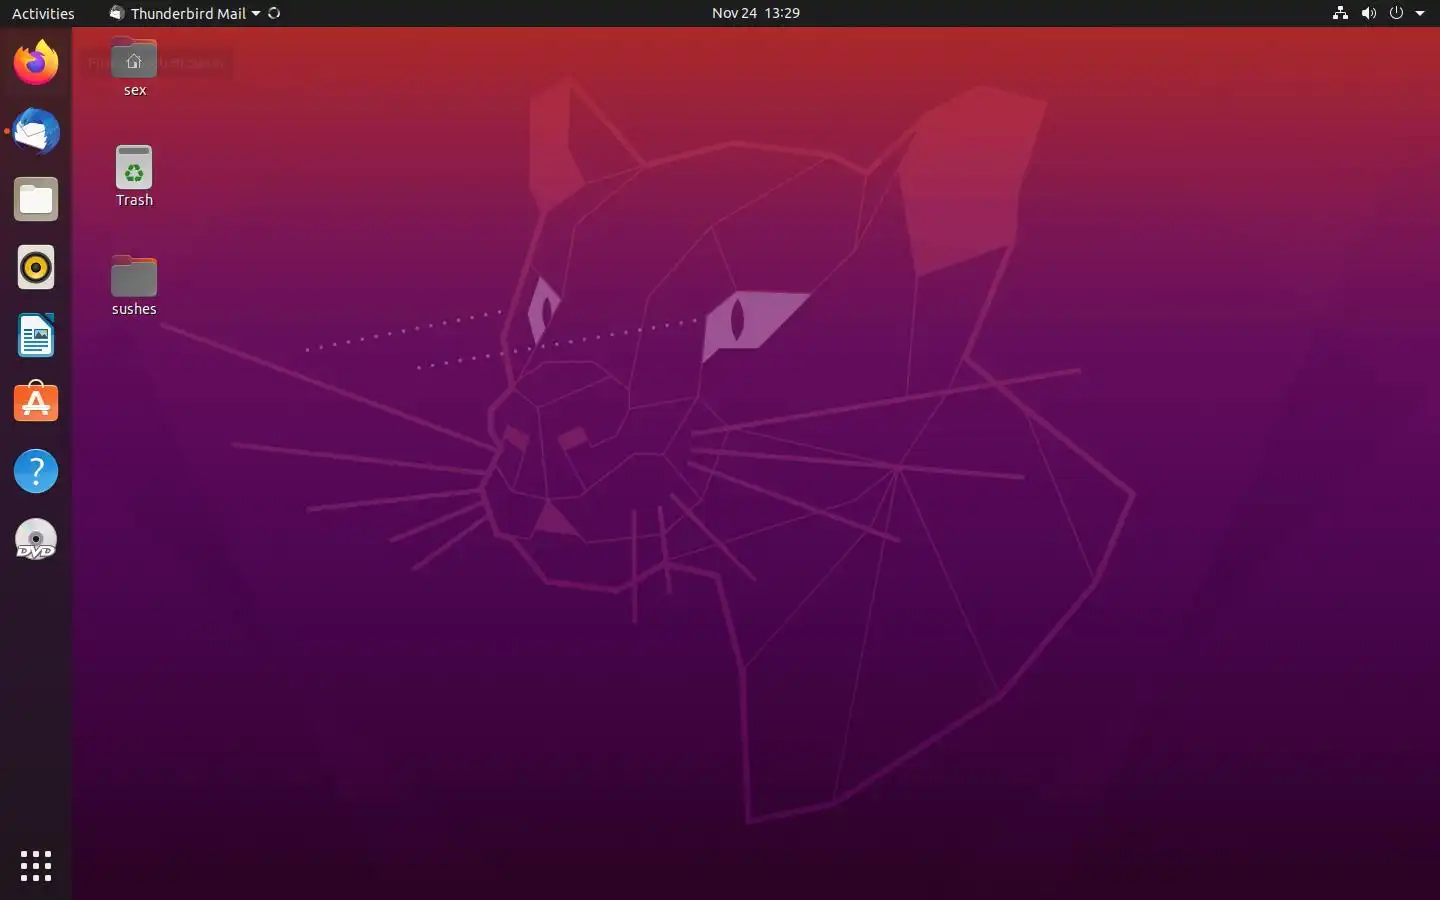1440x900 pixels.
Task: Click the network status icon
Action: [1340, 13]
